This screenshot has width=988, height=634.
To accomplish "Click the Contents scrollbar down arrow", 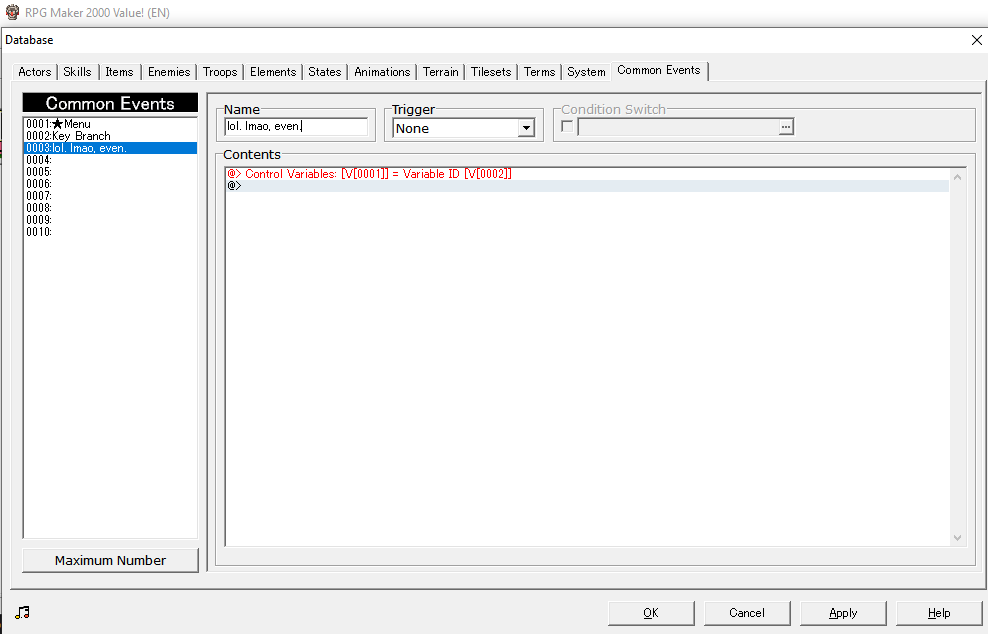I will point(958,538).
